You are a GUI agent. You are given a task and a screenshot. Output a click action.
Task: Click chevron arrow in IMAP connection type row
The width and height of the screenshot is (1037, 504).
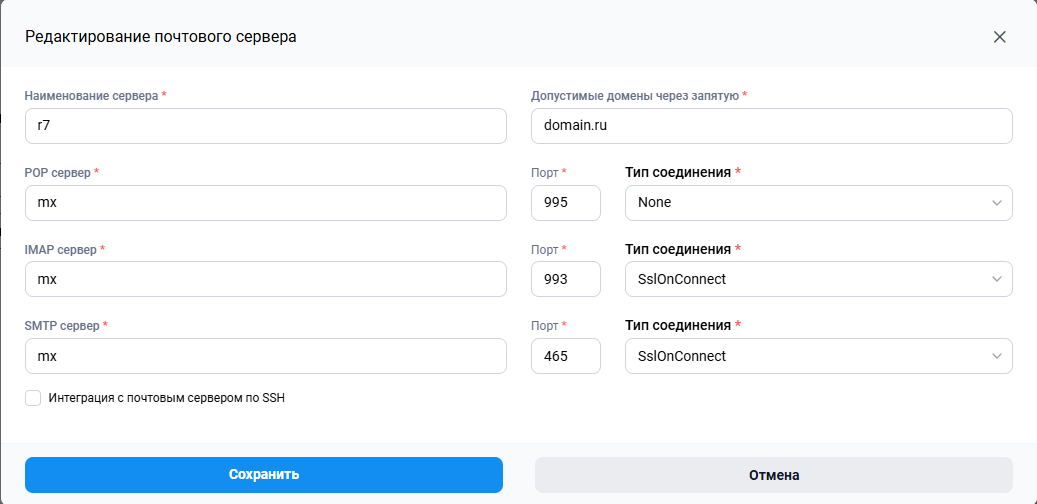coord(996,280)
